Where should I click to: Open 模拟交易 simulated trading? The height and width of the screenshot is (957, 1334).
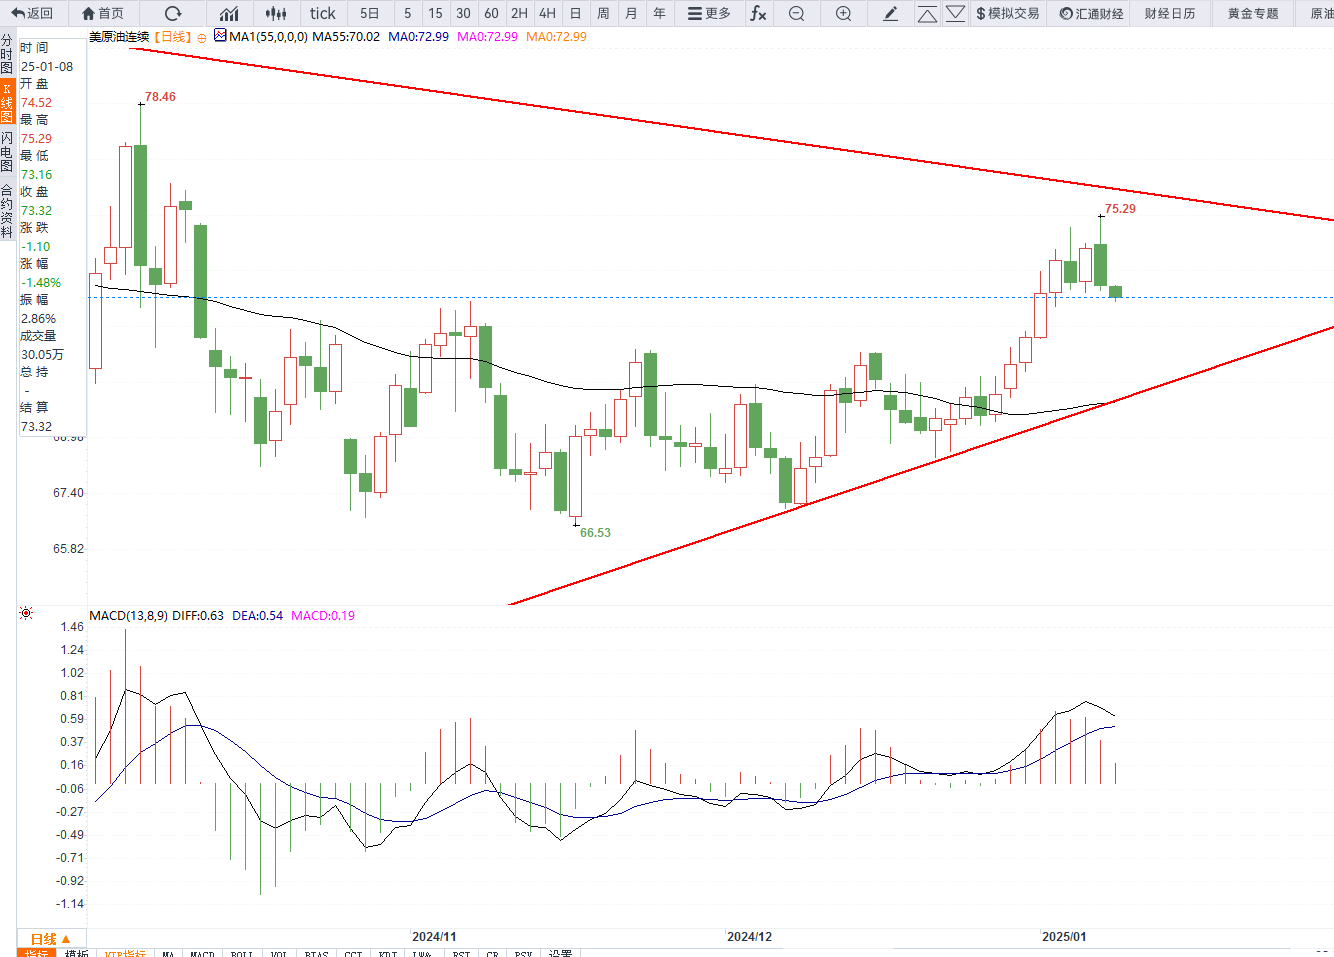[1008, 13]
